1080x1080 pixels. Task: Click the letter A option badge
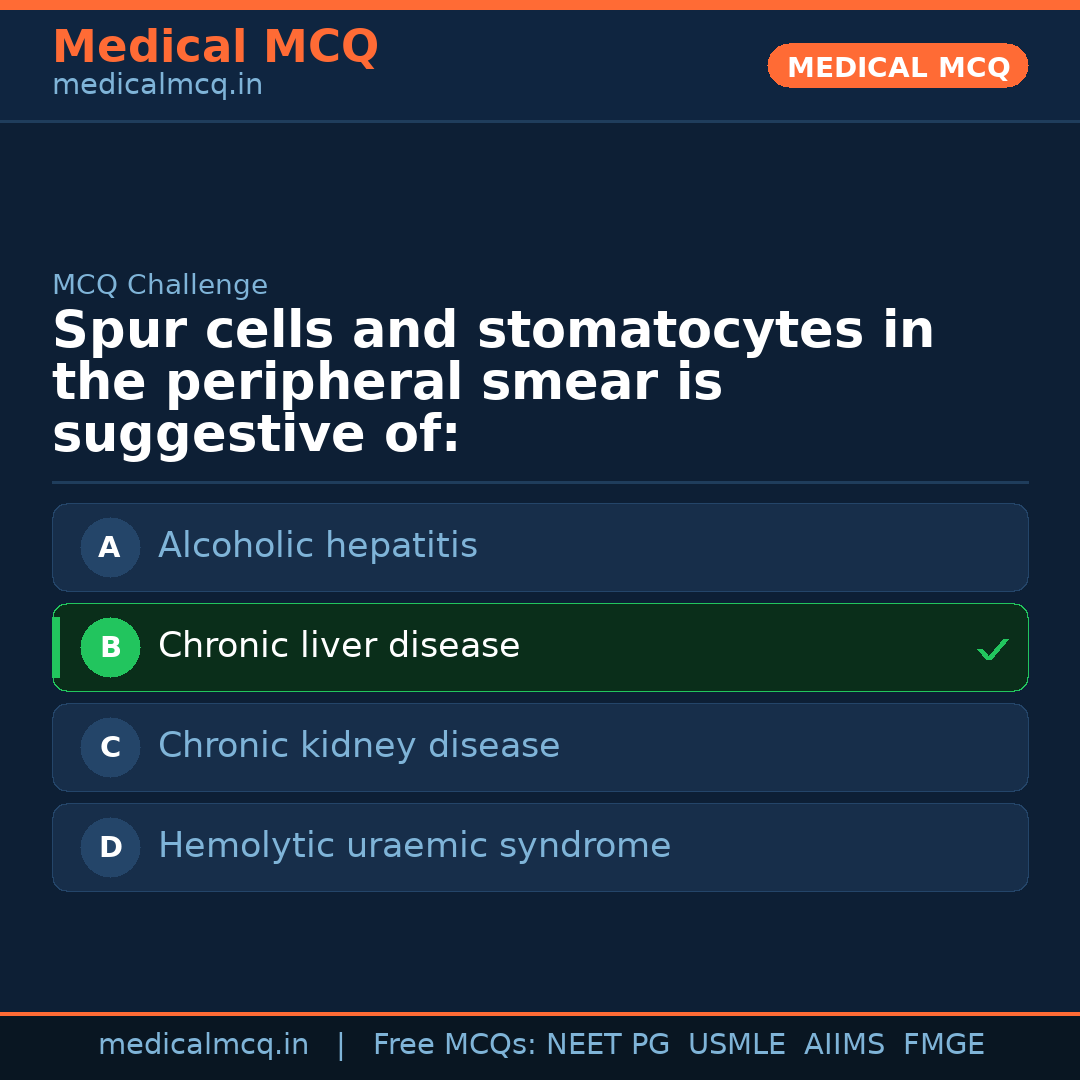point(110,547)
